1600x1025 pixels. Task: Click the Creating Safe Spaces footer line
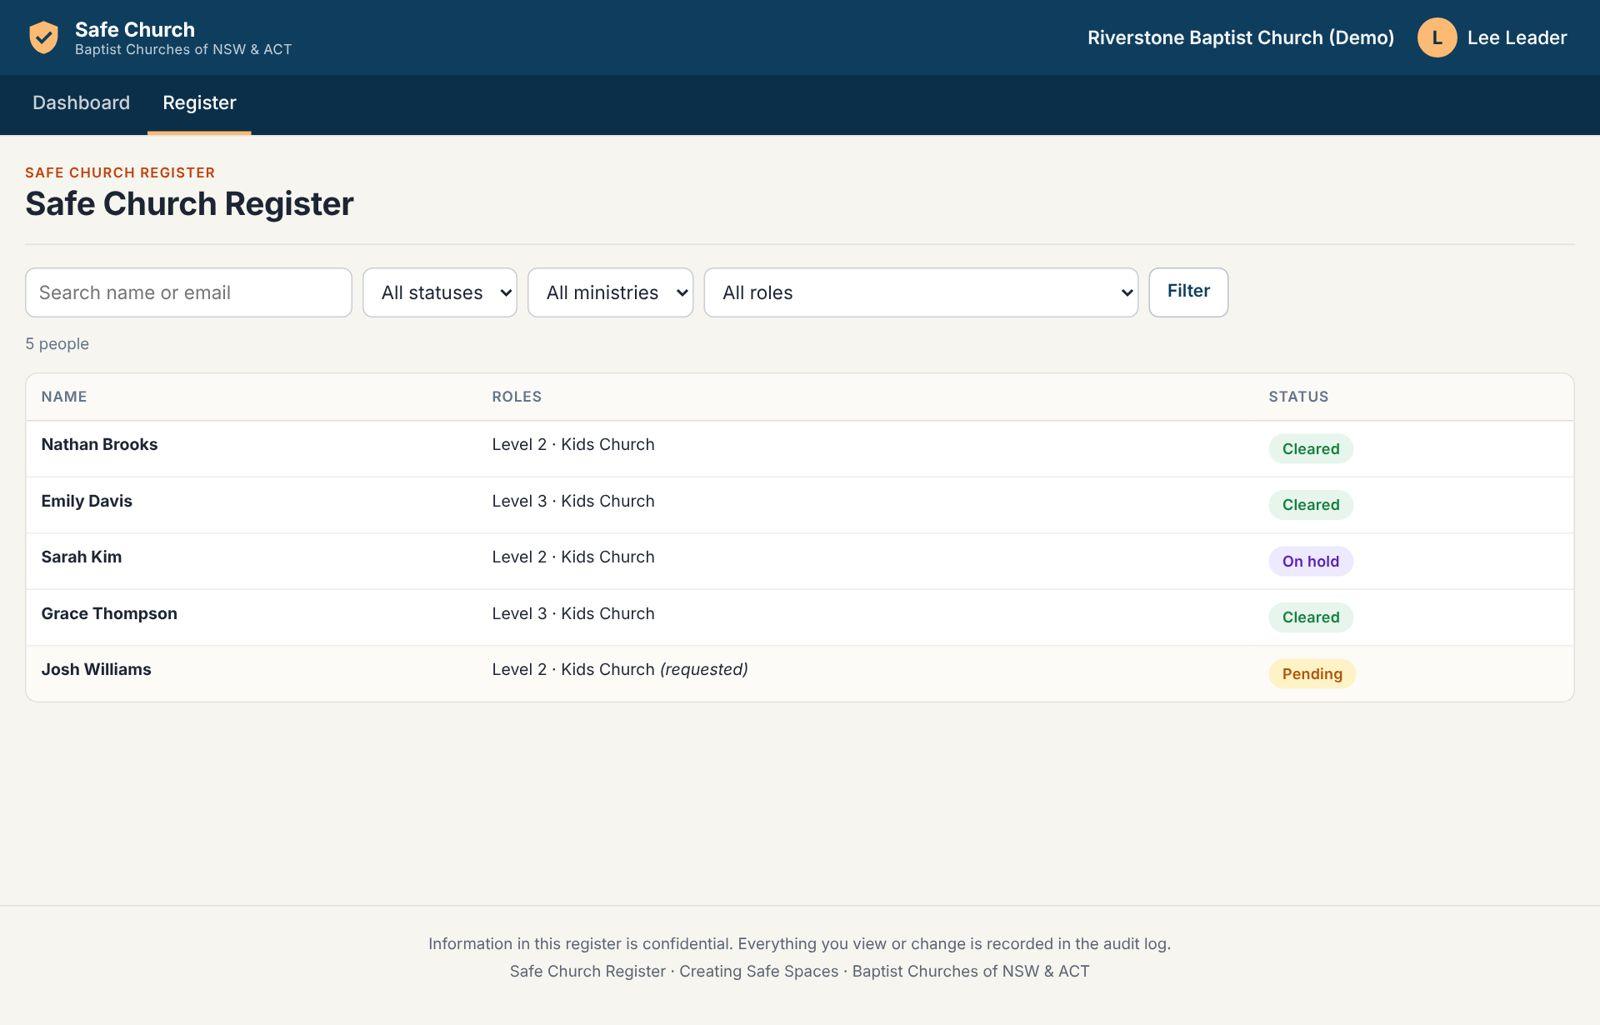pyautogui.click(x=800, y=971)
